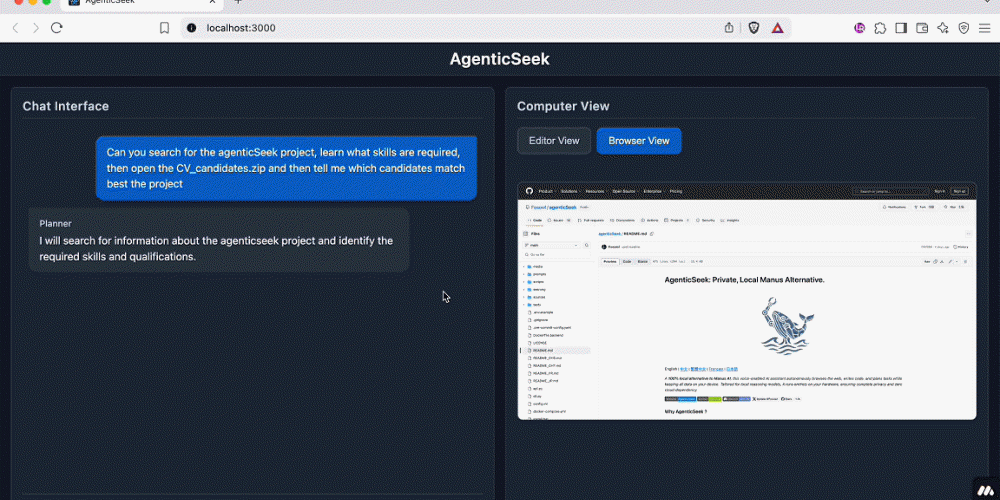
Task: Close the AgenticSeek browser tab
Action: point(212,2)
